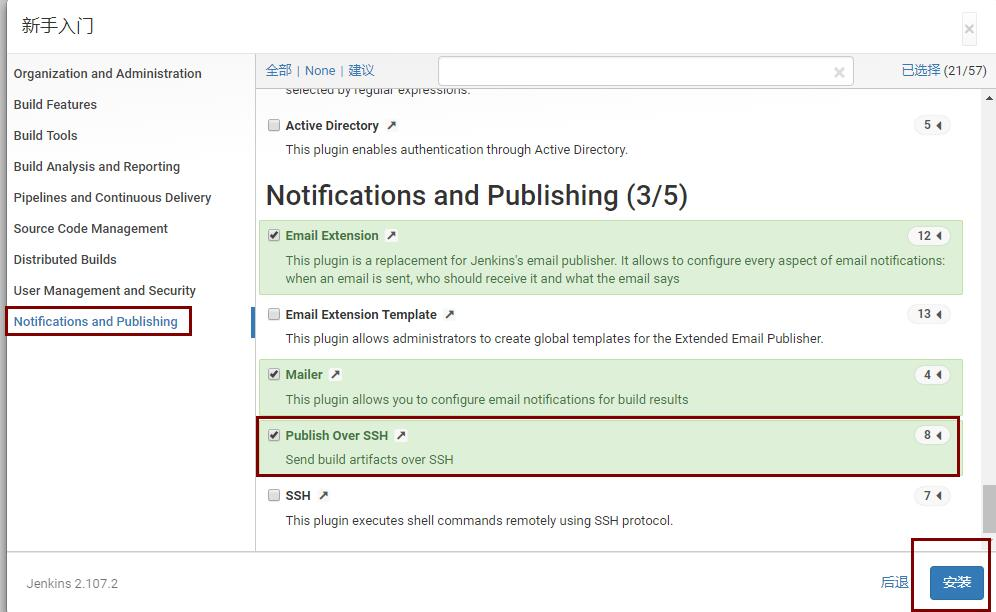
Task: Expand Publish Over SSH dependencies badge 8
Action: pyautogui.click(x=932, y=435)
